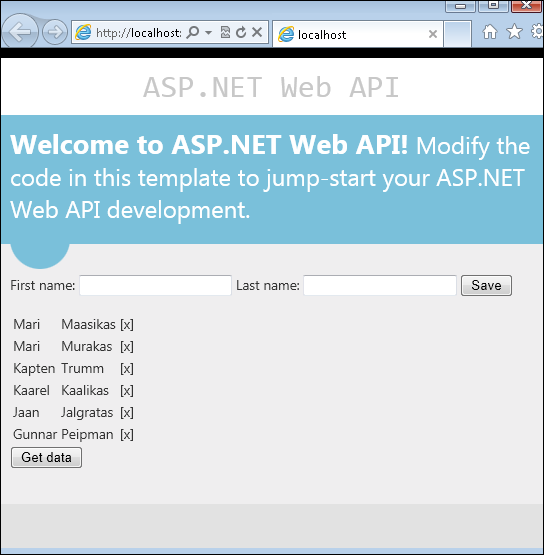Click the first name Kaarel
The width and height of the screenshot is (544, 555).
[32, 391]
